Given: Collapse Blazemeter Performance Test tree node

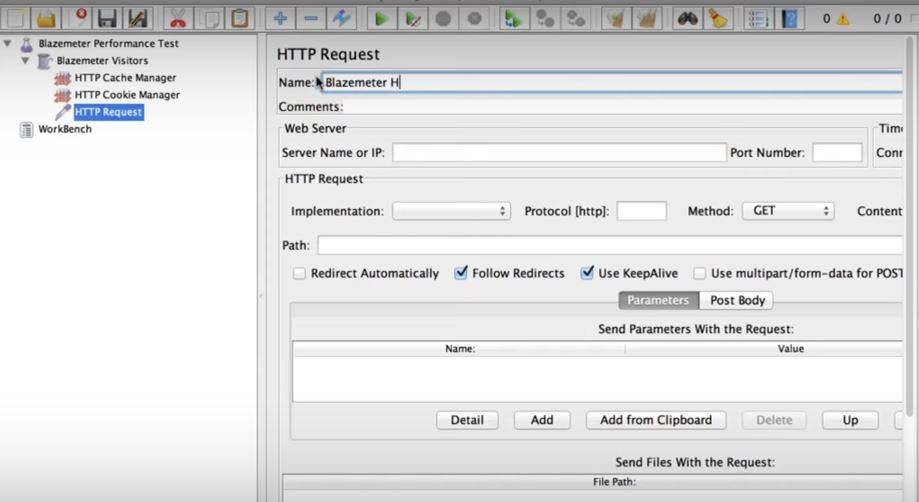Looking at the screenshot, I should pos(8,43).
